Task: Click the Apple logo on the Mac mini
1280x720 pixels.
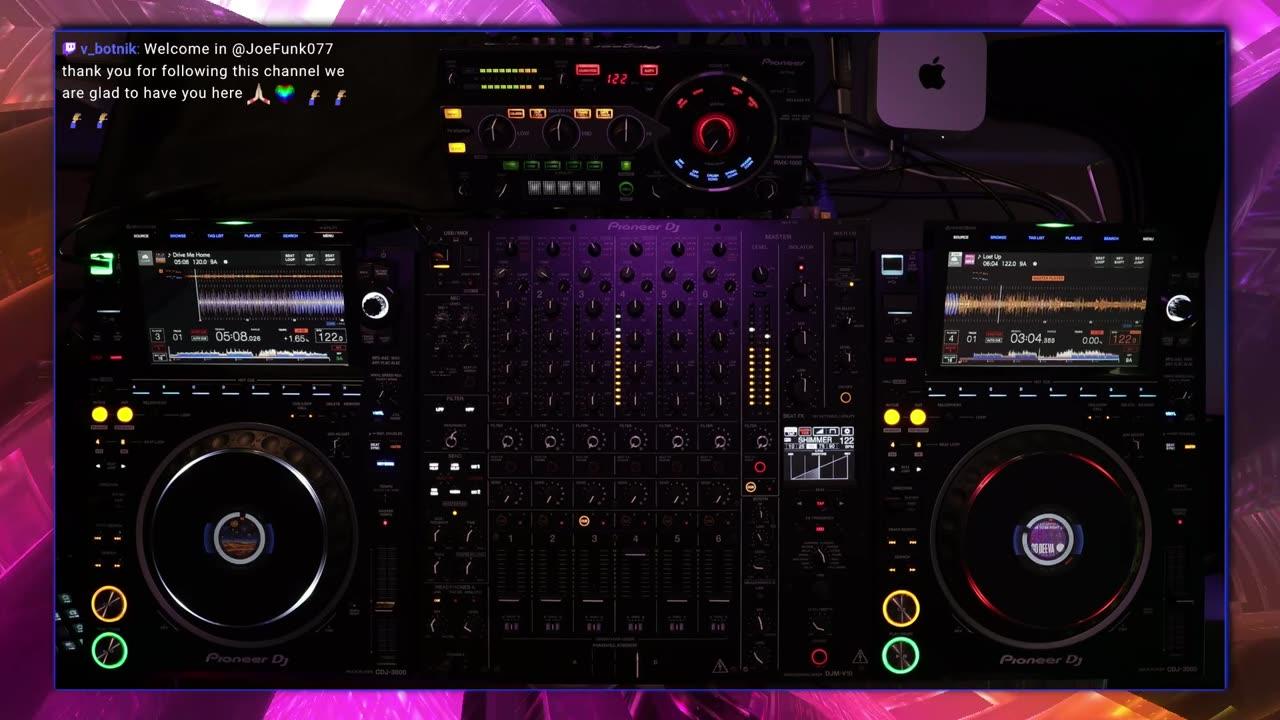Action: click(931, 73)
